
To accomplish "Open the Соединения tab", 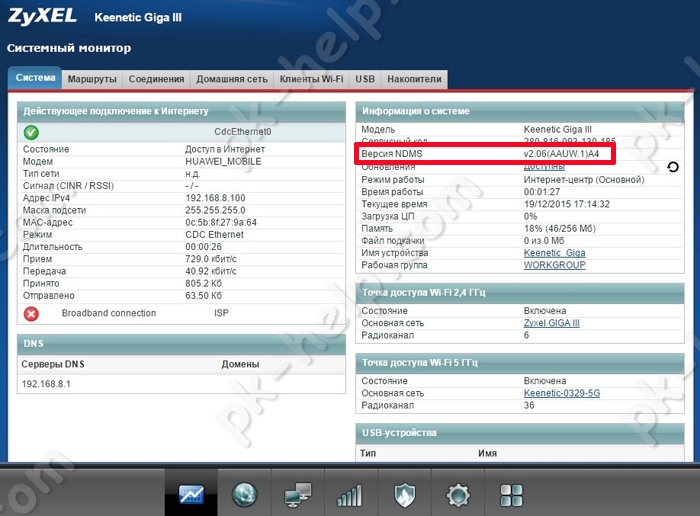I will [156, 79].
